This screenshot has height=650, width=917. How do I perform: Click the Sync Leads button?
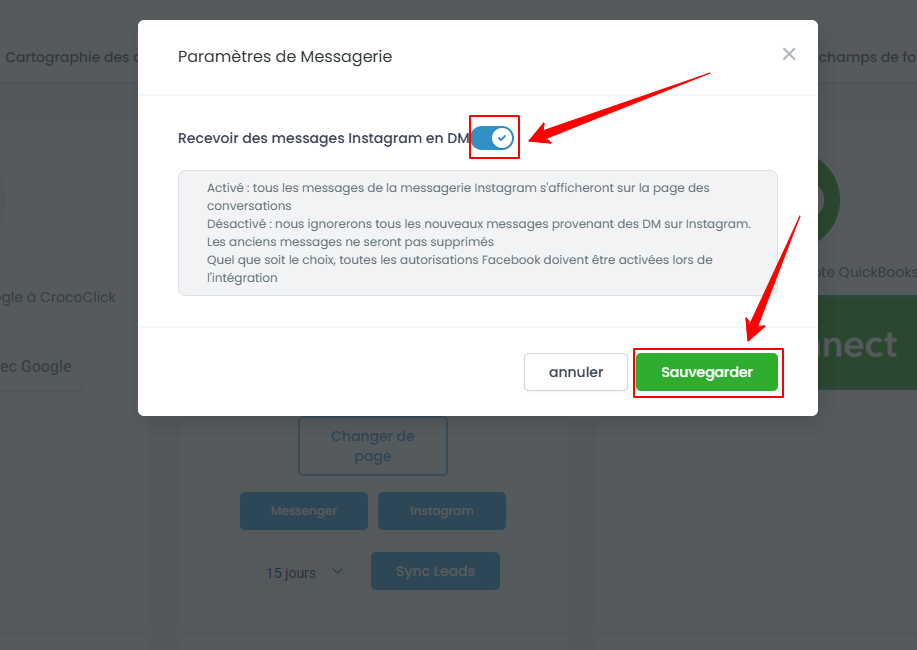pyautogui.click(x=435, y=571)
